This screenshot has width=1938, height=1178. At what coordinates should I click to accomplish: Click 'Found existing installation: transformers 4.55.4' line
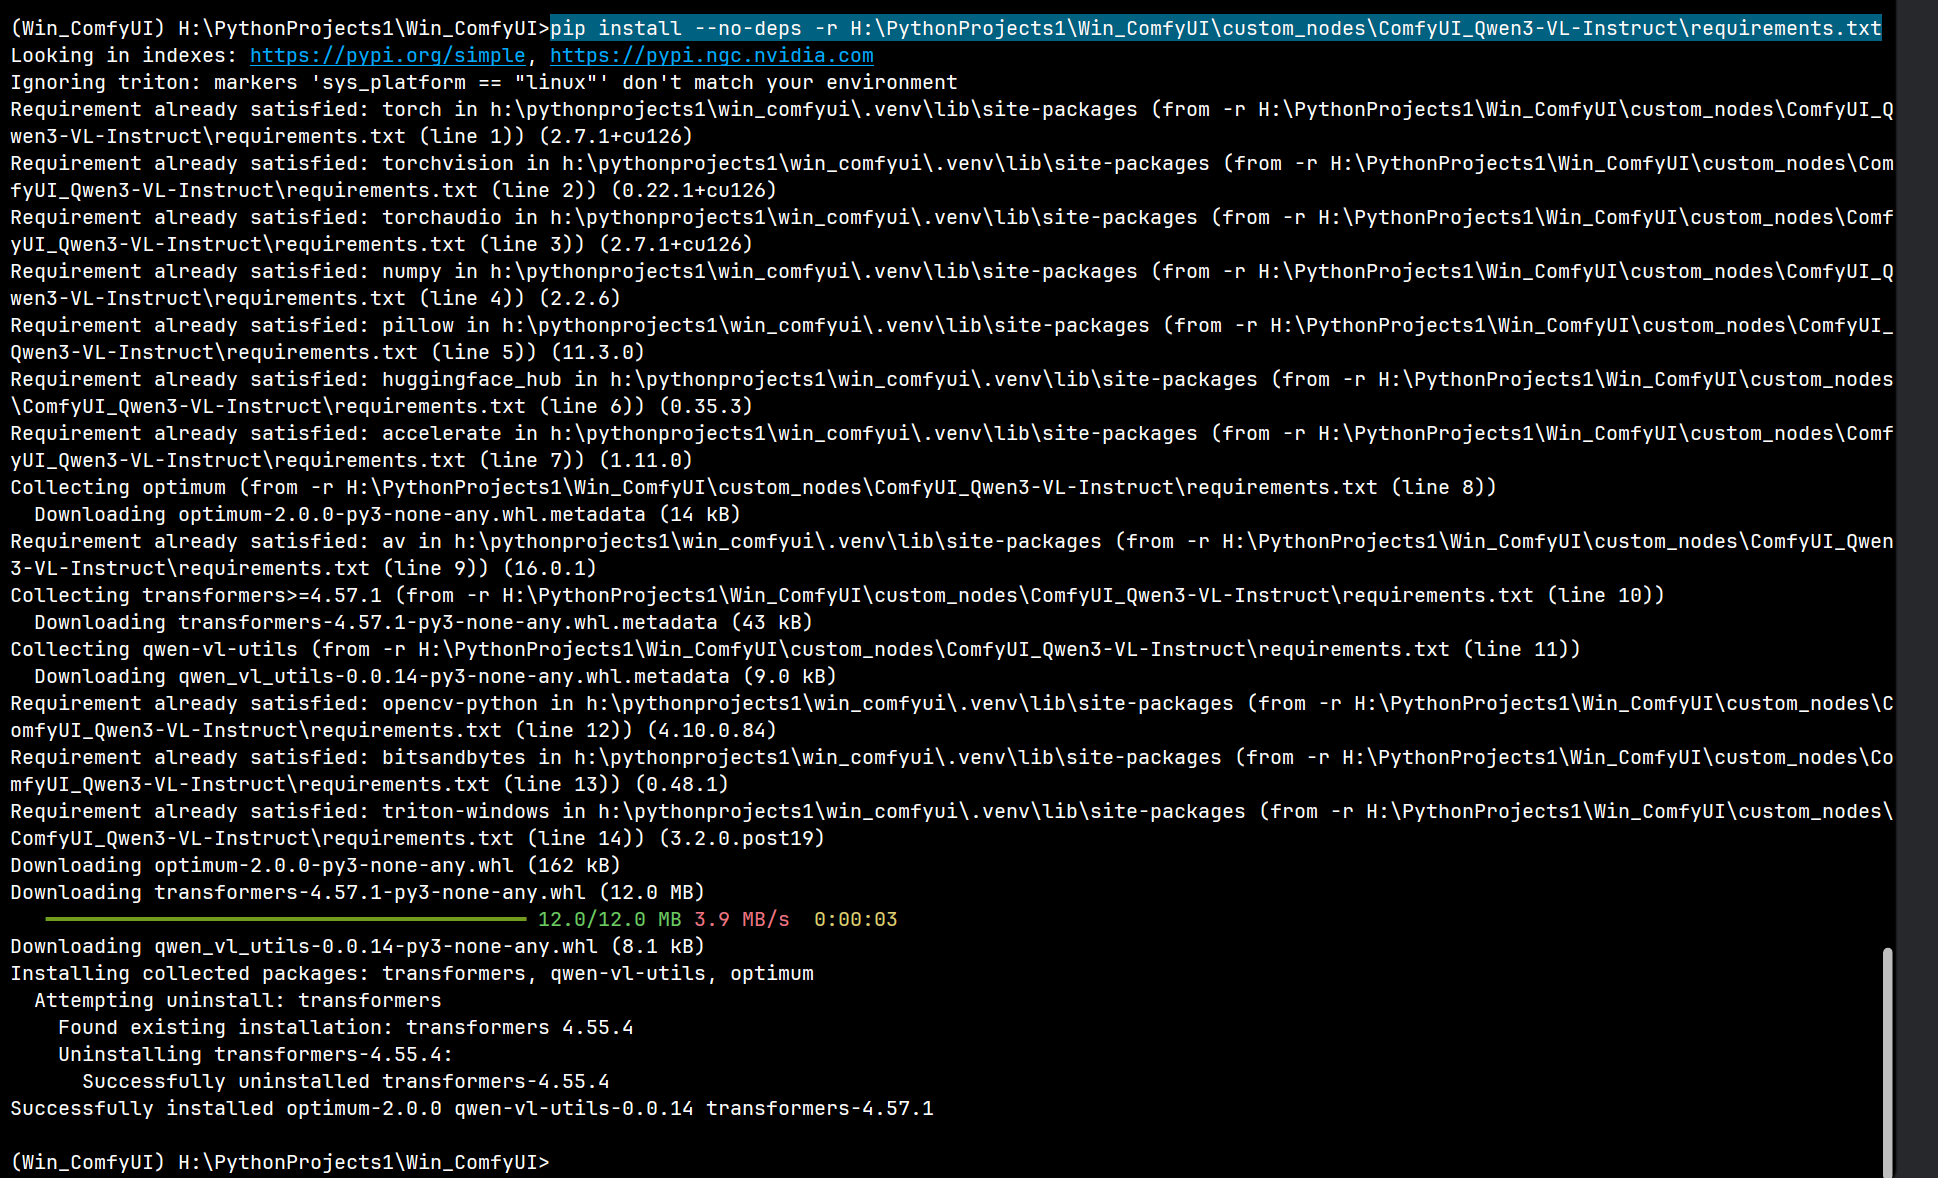click(346, 1028)
